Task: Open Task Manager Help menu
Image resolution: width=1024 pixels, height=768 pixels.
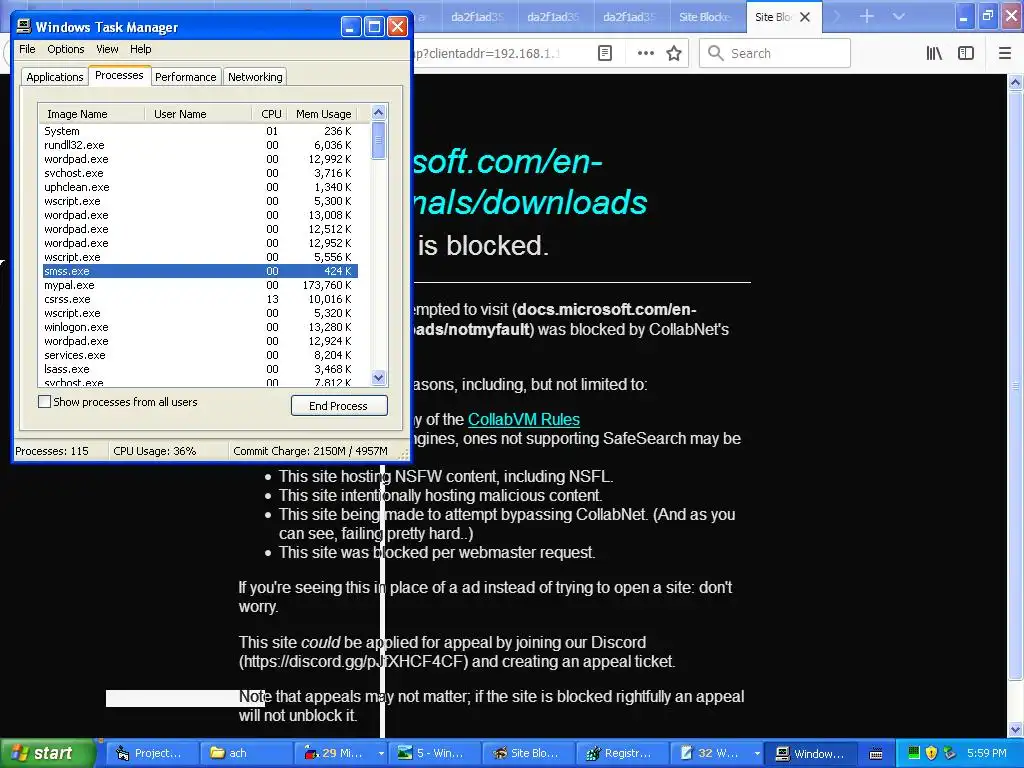Action: point(140,49)
